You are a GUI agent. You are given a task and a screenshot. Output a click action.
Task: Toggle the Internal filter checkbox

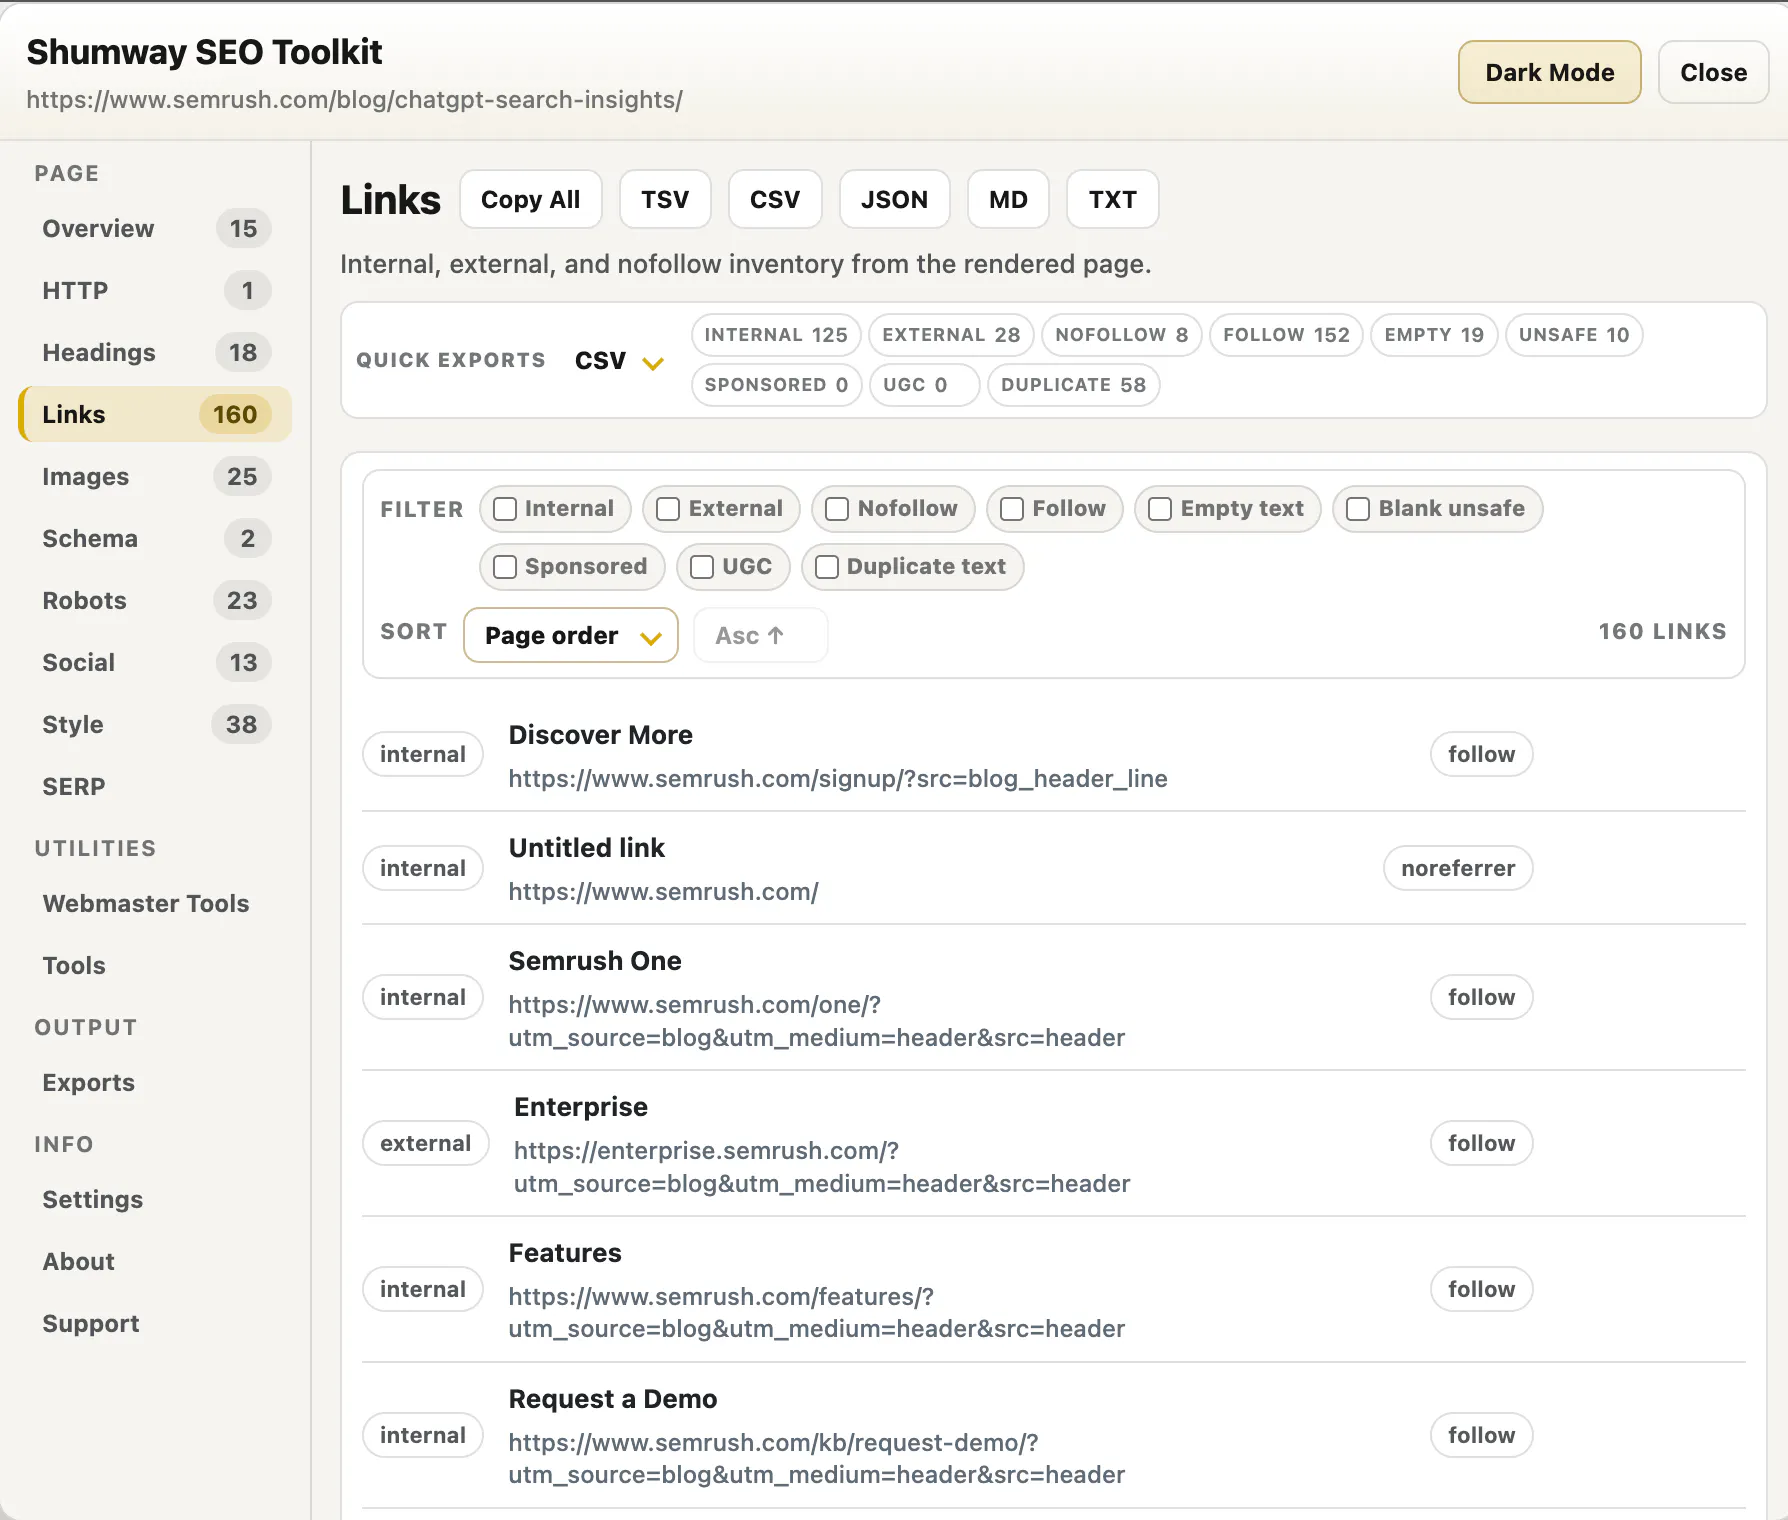[505, 509]
